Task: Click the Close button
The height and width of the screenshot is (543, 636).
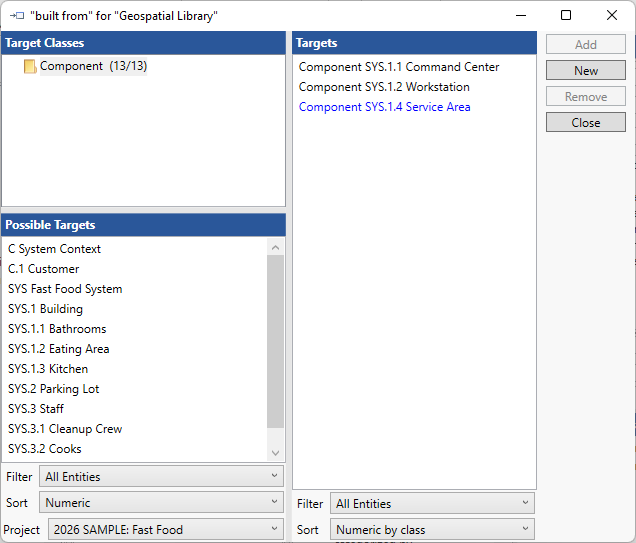Action: [x=586, y=123]
